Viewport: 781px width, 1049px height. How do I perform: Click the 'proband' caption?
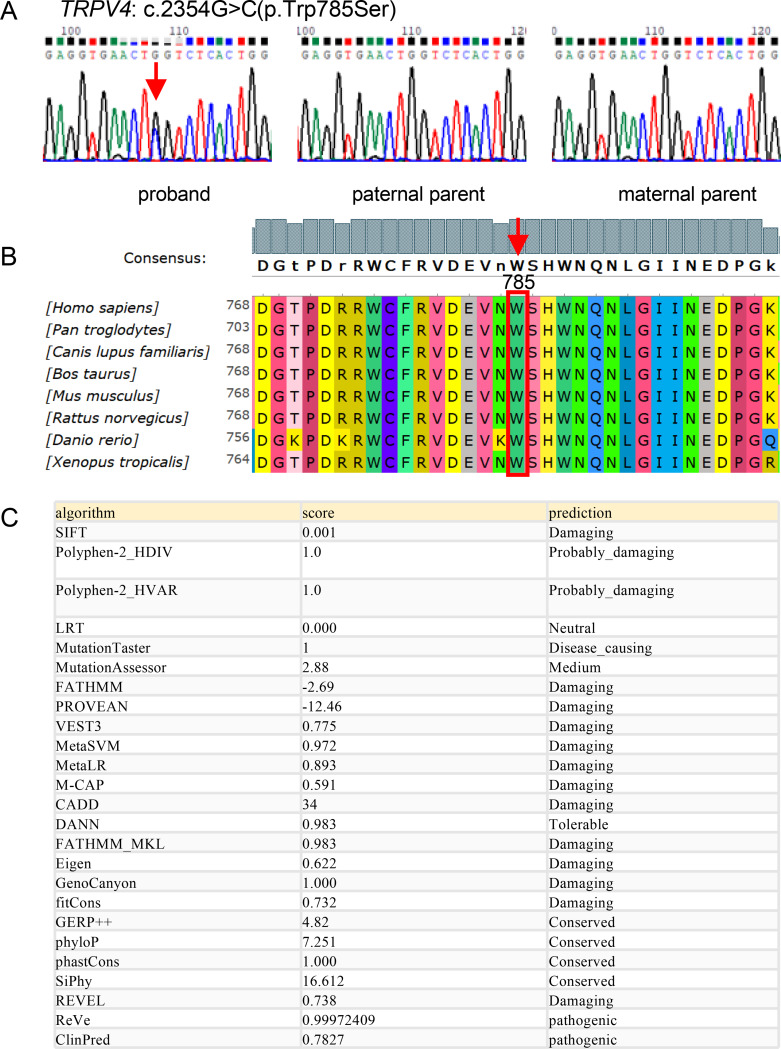pos(174,194)
